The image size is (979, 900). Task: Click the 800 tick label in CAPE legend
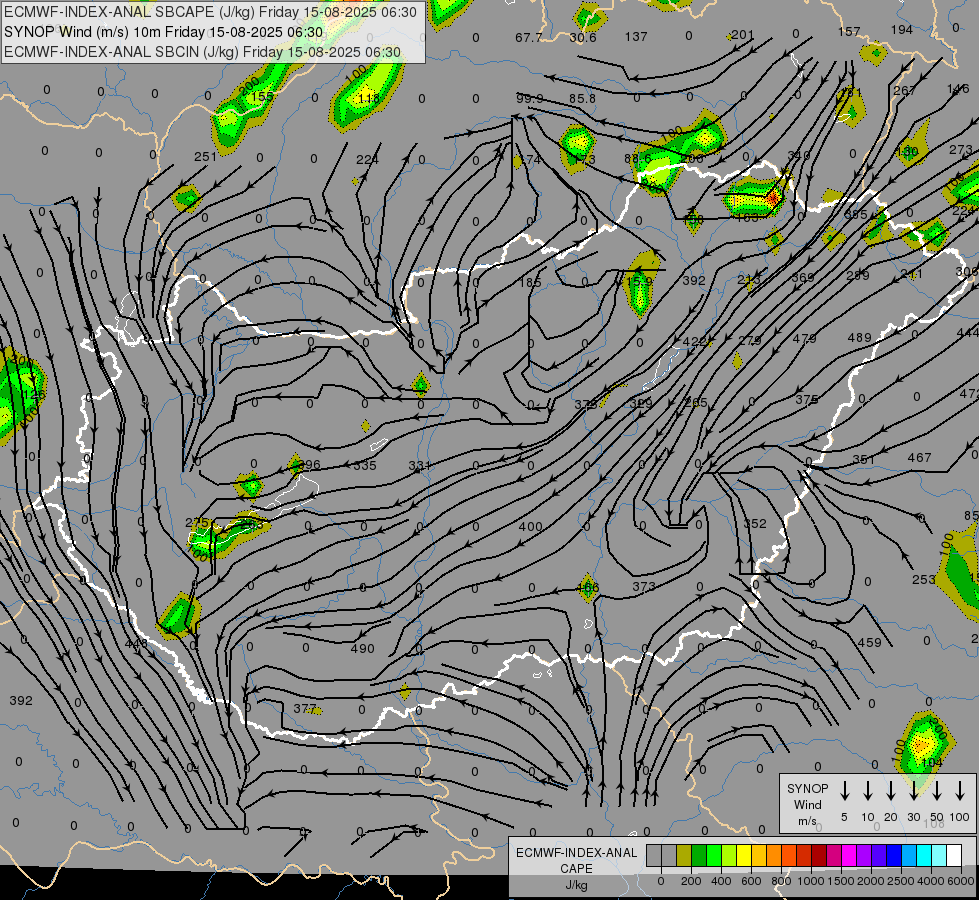pyautogui.click(x=781, y=881)
